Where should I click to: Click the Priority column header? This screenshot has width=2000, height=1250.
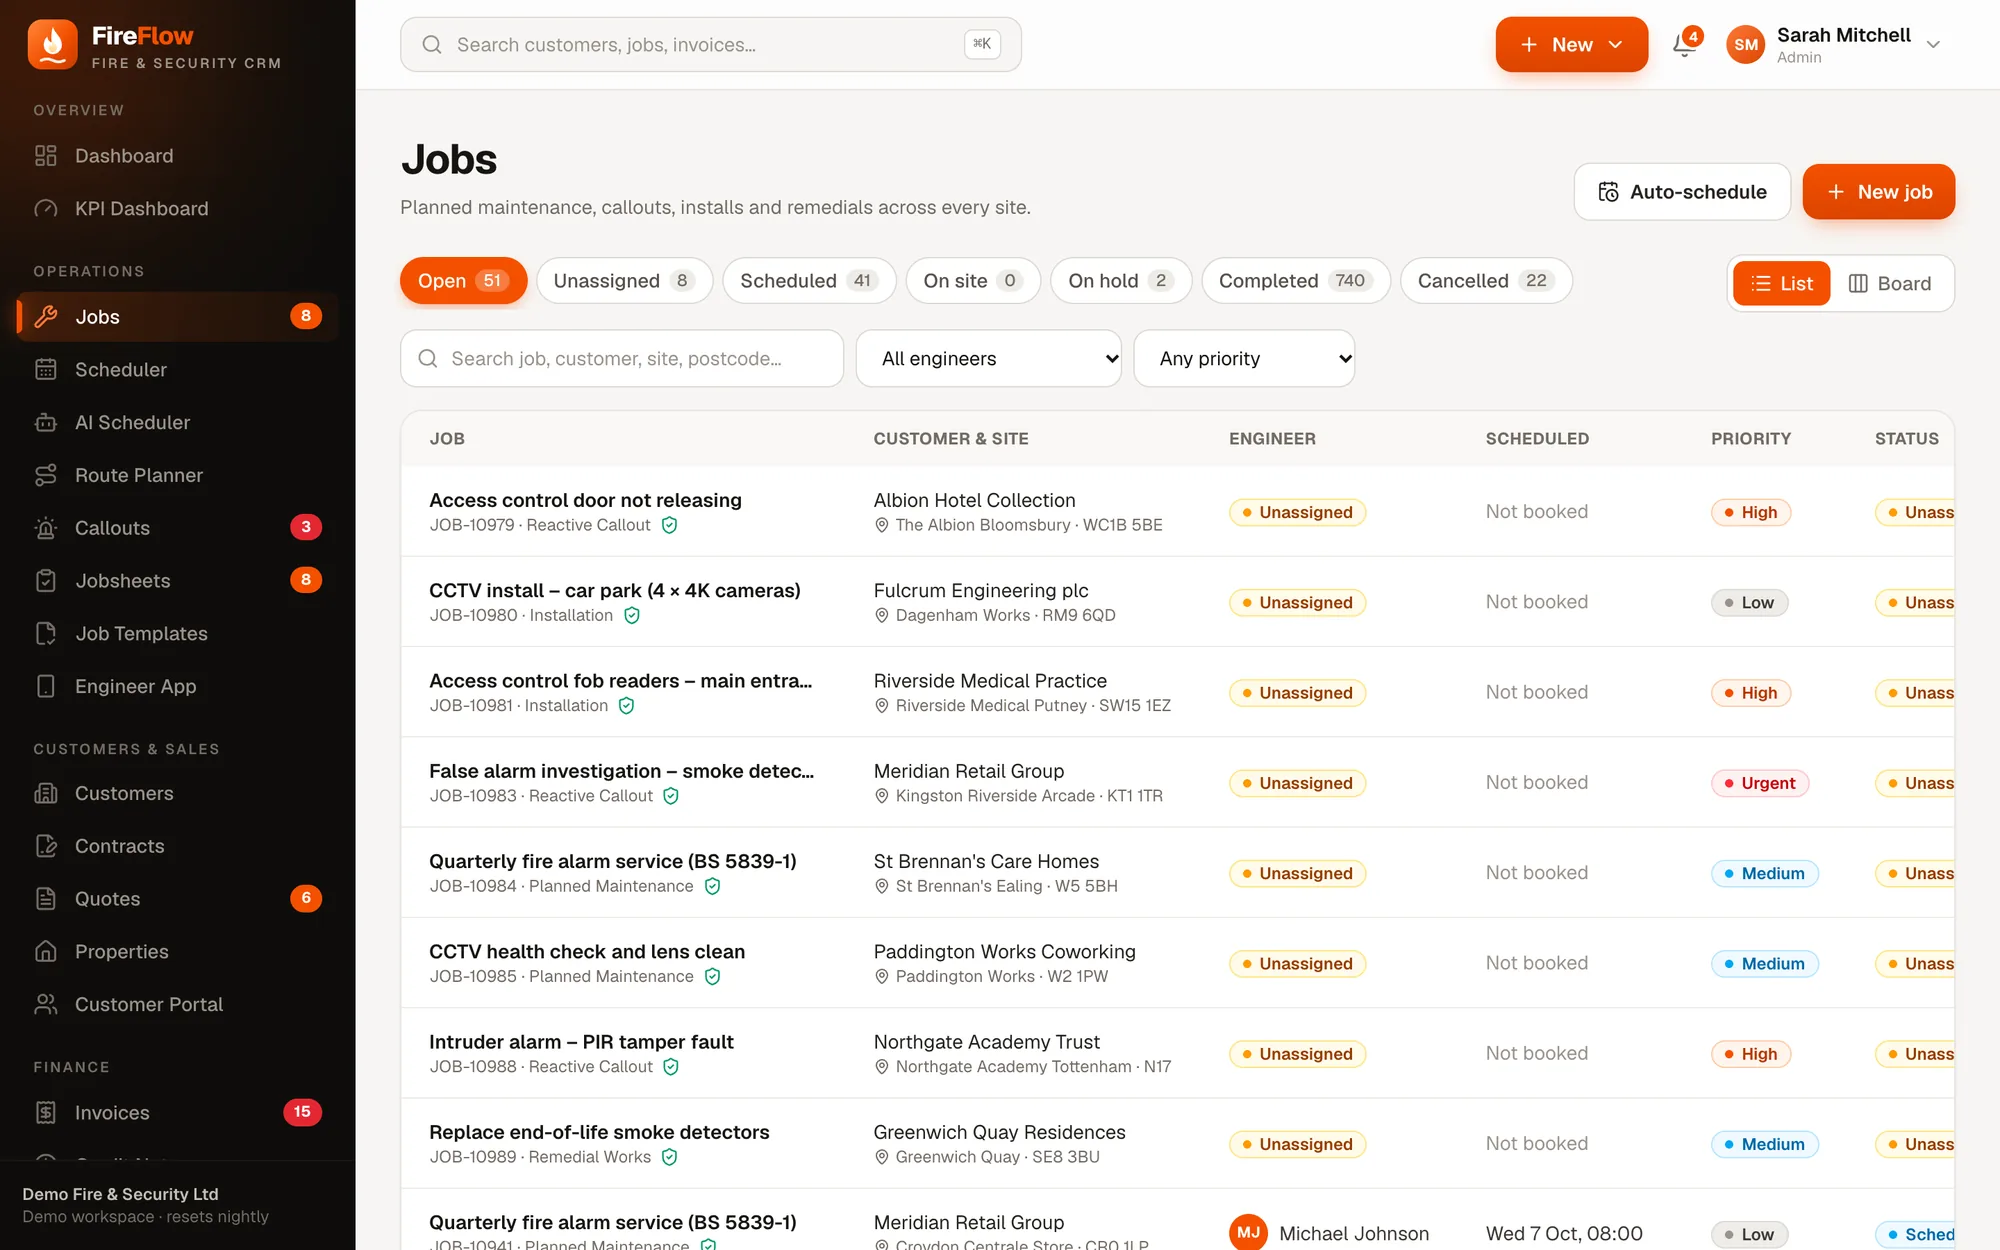tap(1751, 439)
